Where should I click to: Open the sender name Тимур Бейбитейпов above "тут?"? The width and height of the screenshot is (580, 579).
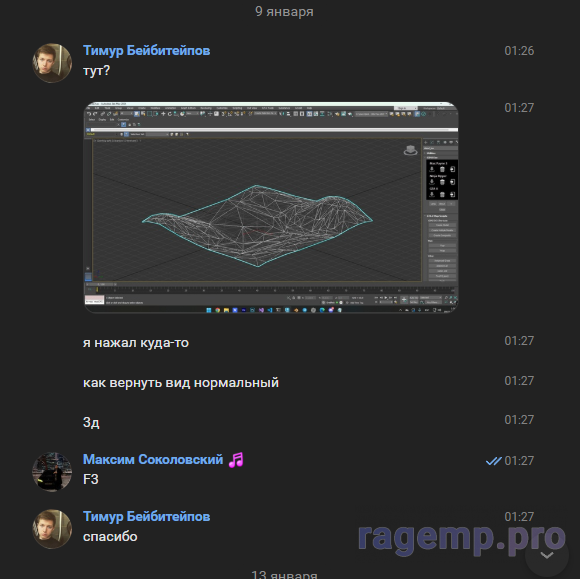pyautogui.click(x=146, y=50)
